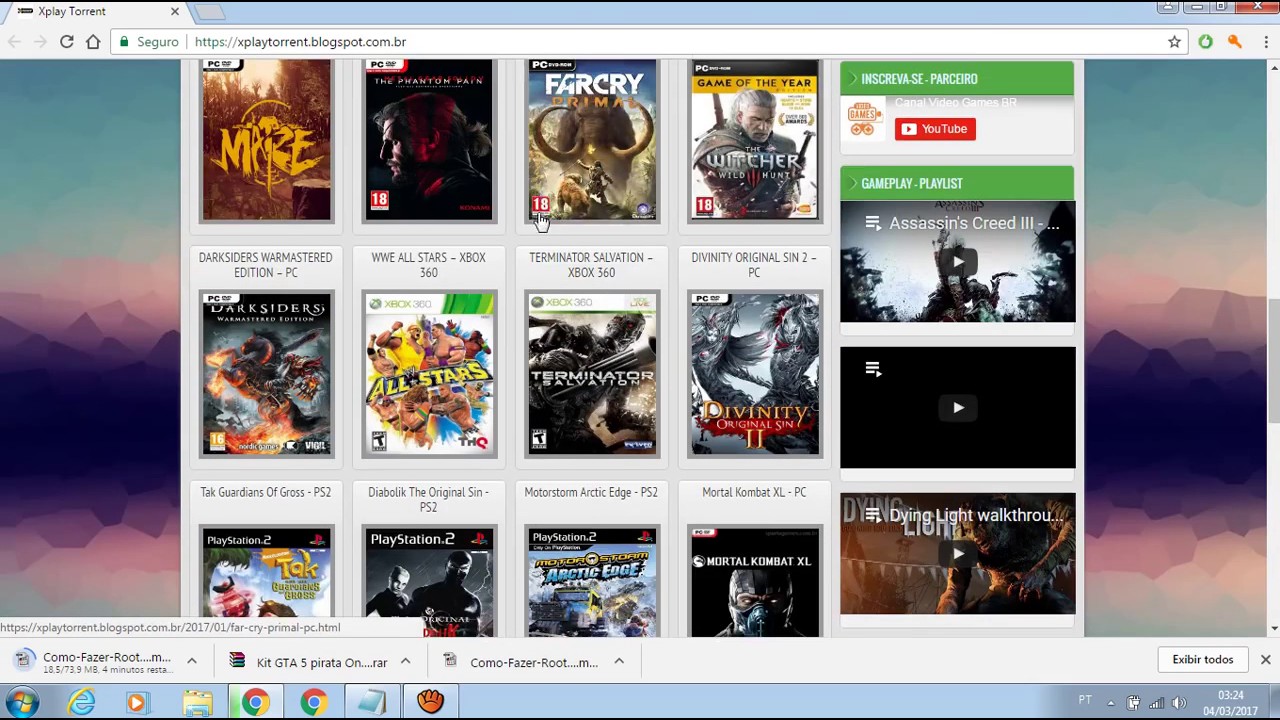1280x720 pixels.
Task: Open Terminator Salvation Xbox 360 title link
Action: click(x=591, y=265)
